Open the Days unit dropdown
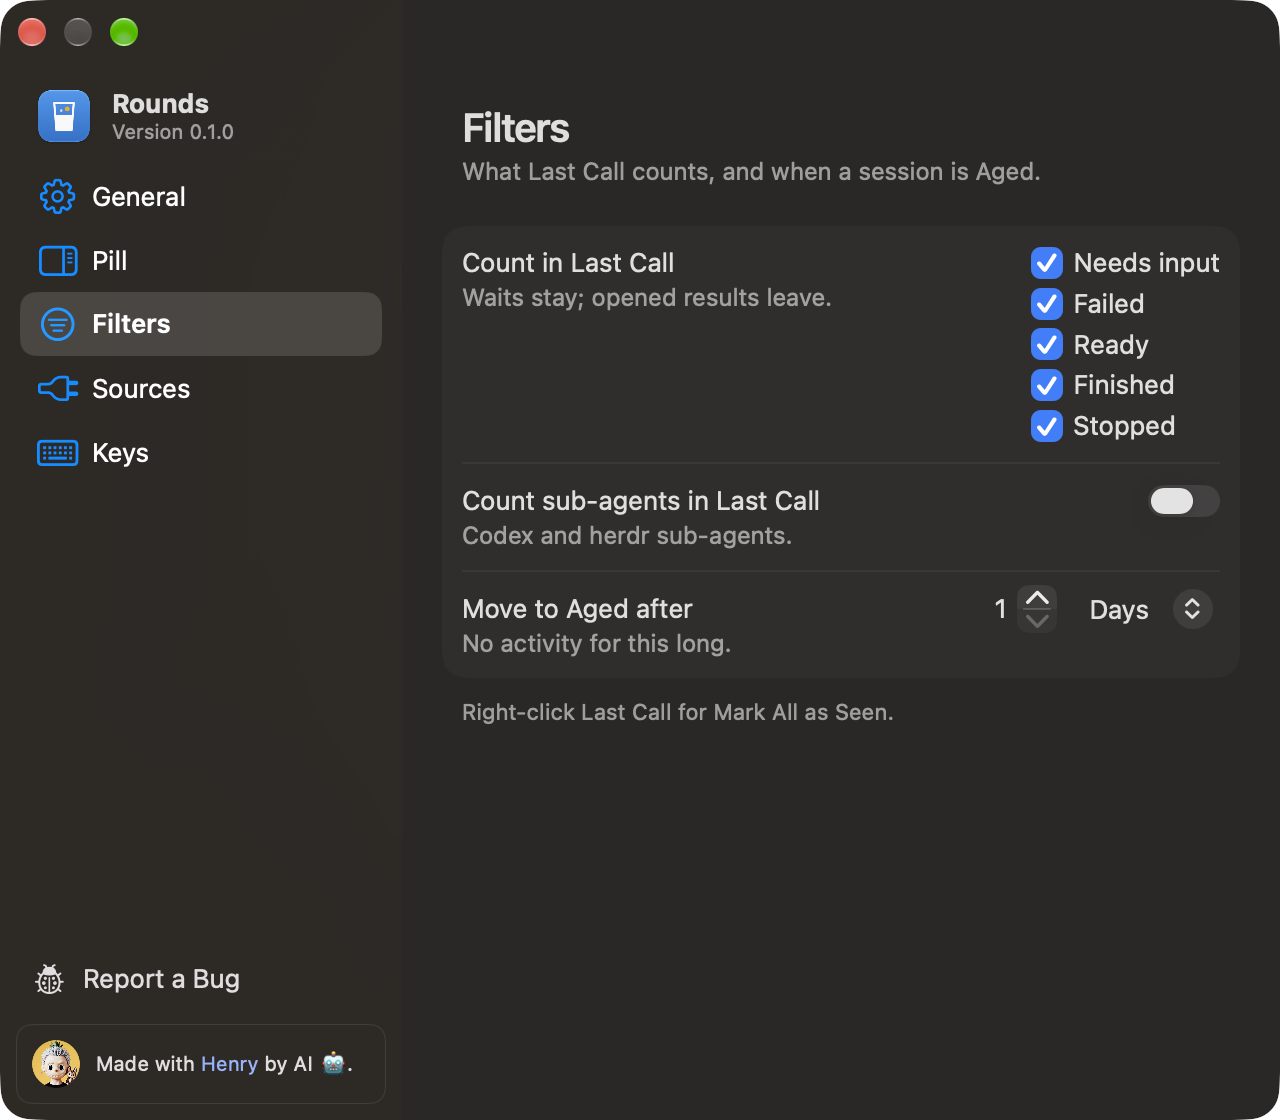This screenshot has height=1120, width=1280. pyautogui.click(x=1150, y=610)
